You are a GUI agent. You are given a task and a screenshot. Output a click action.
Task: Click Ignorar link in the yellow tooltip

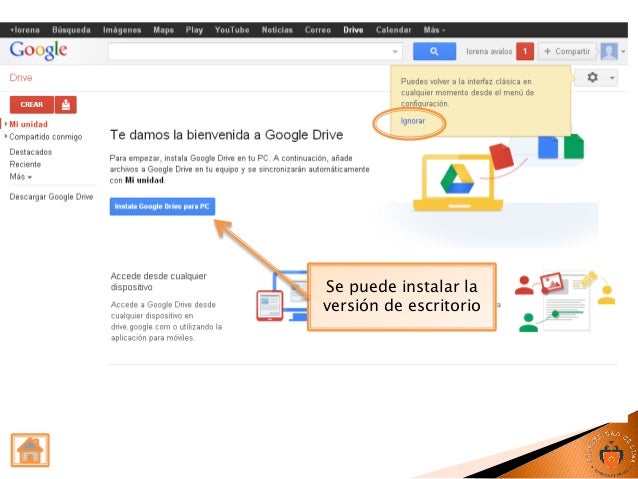[x=413, y=121]
